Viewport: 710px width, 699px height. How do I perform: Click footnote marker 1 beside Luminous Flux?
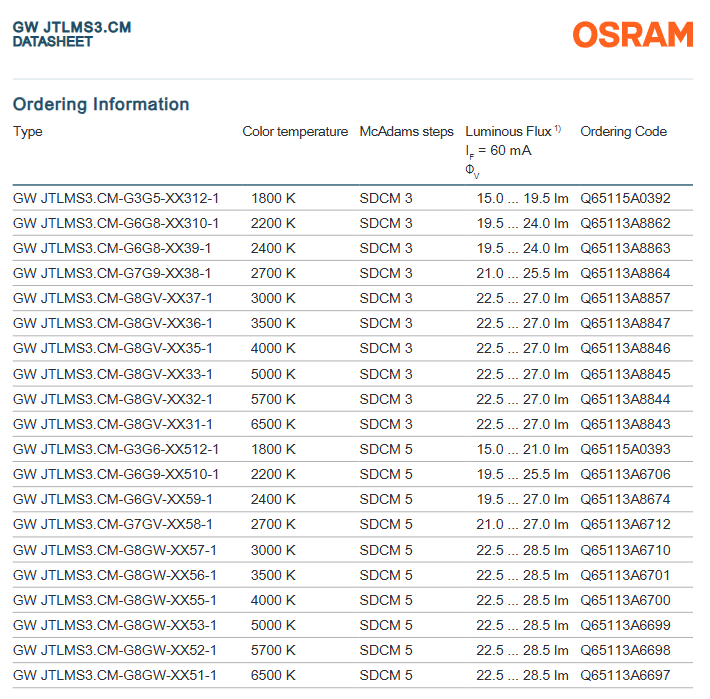coord(558,129)
